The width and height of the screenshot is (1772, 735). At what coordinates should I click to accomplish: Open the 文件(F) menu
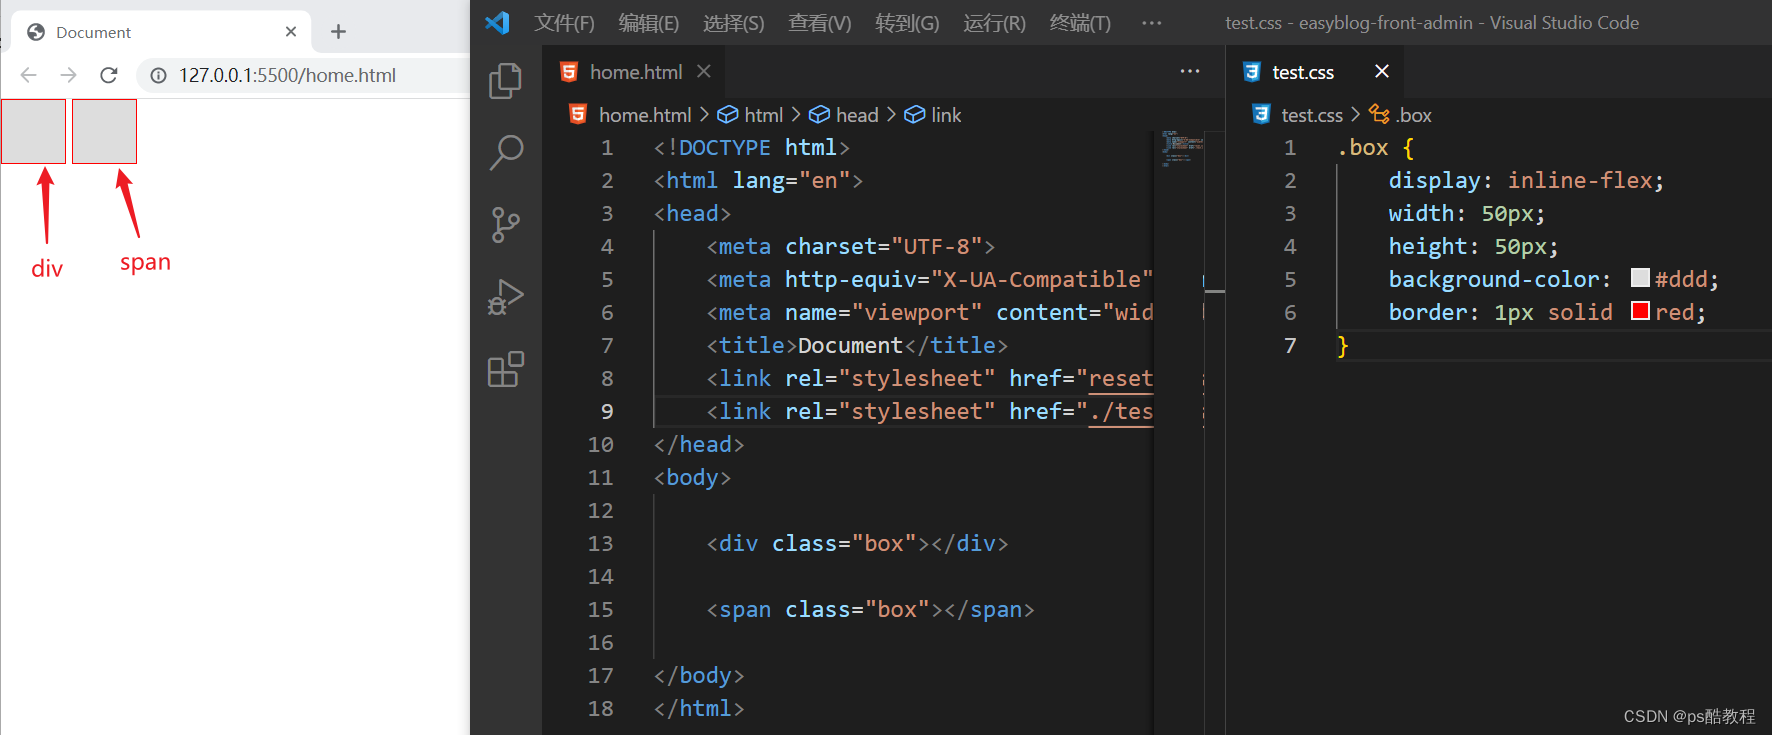pyautogui.click(x=564, y=23)
